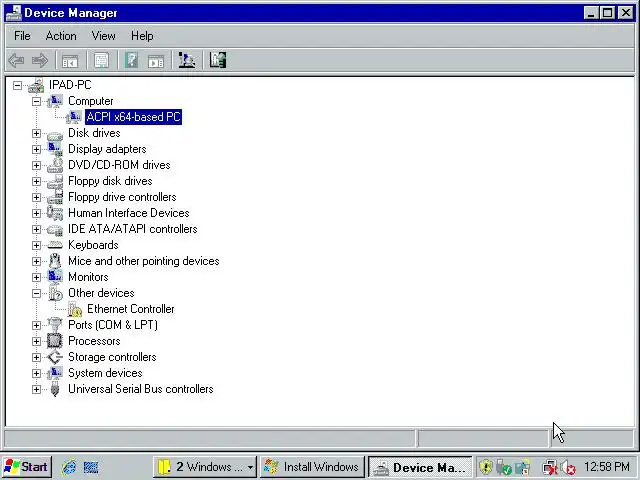Click Scan for hardware changes icon

187,60
